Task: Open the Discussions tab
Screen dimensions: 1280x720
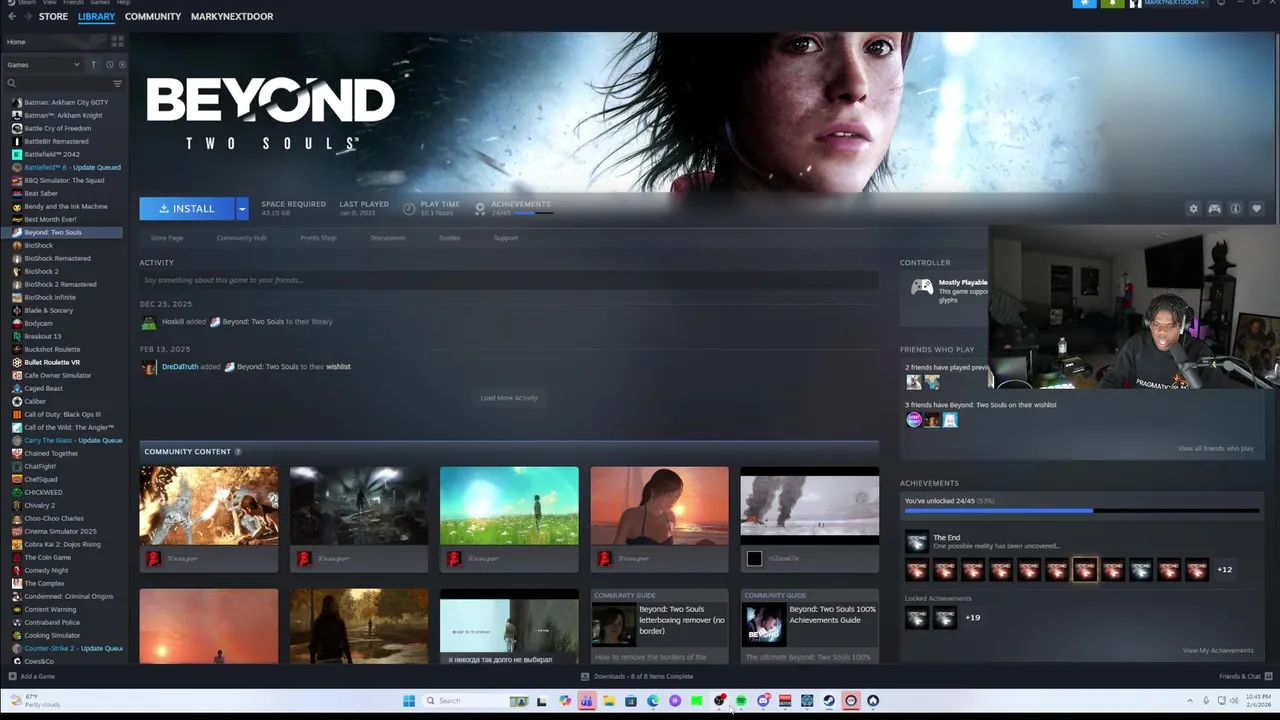Action: point(388,238)
